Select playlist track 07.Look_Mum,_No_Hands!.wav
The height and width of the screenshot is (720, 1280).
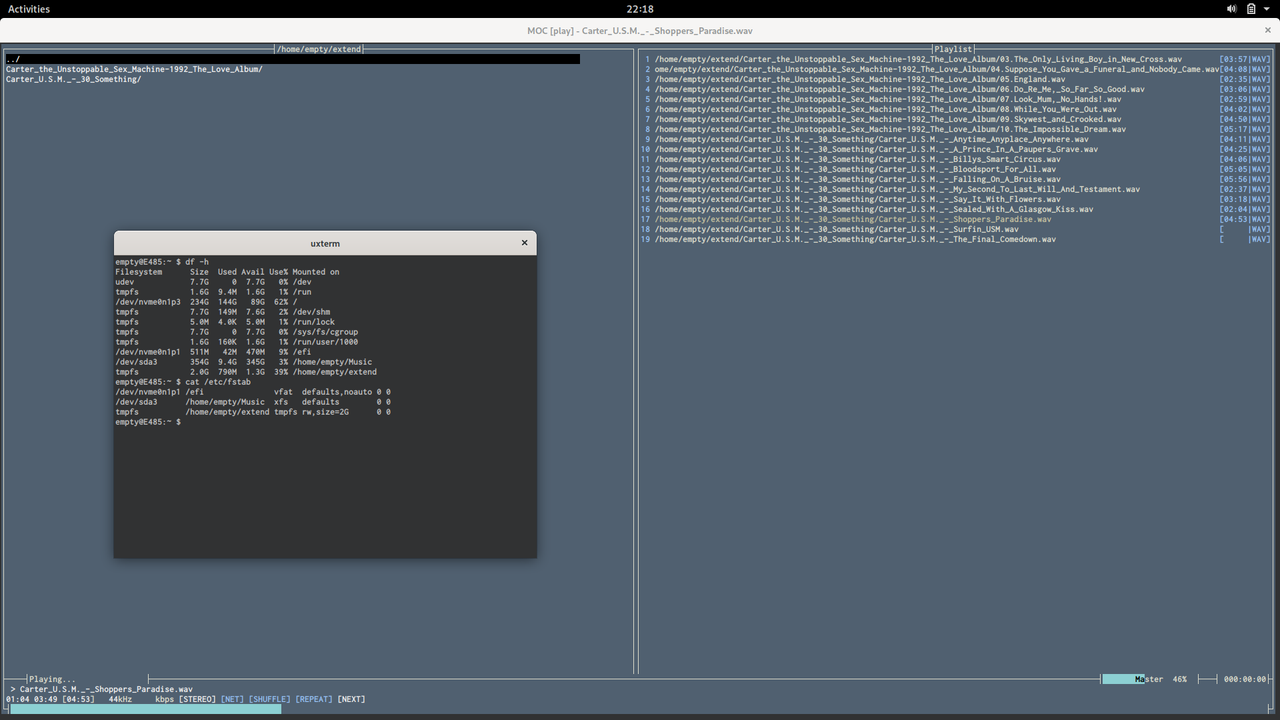[888, 99]
